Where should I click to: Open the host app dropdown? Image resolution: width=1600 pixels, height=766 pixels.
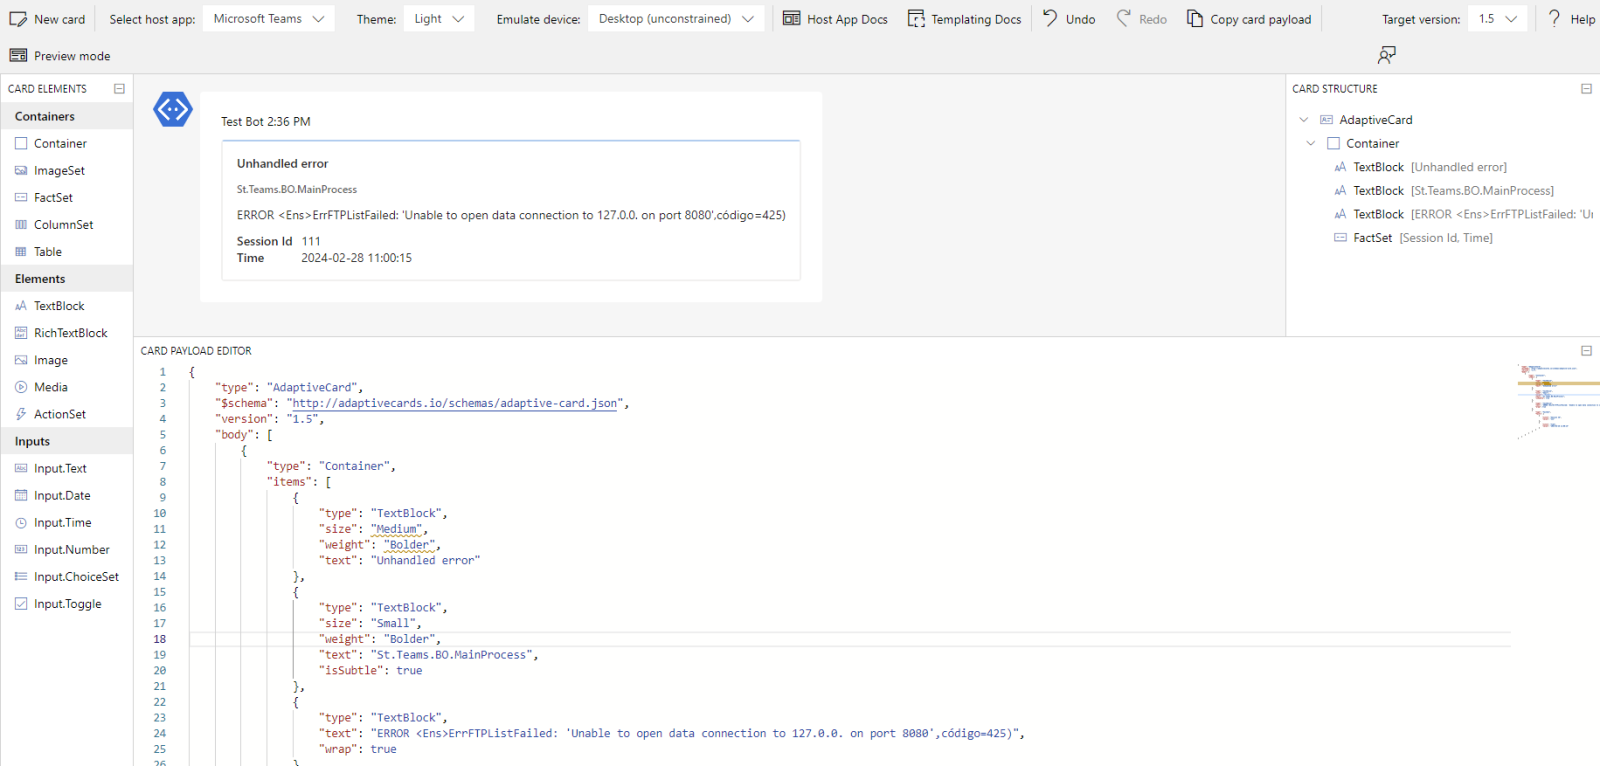click(269, 19)
